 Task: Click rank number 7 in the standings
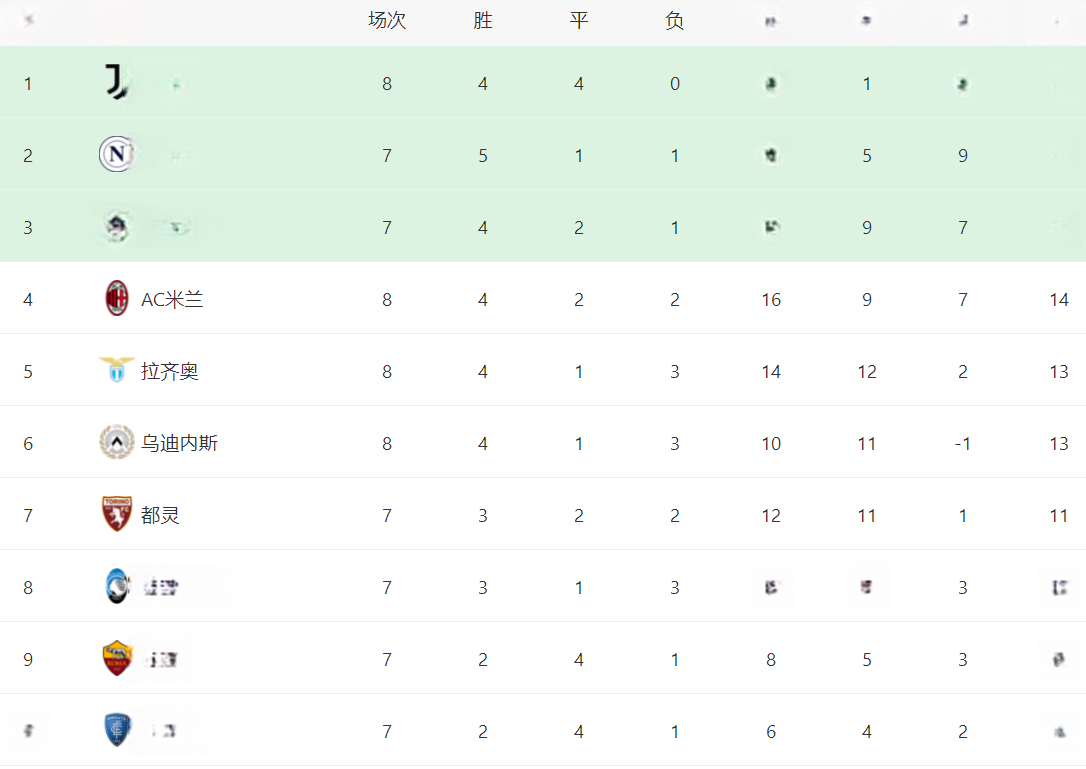pyautogui.click(x=28, y=515)
